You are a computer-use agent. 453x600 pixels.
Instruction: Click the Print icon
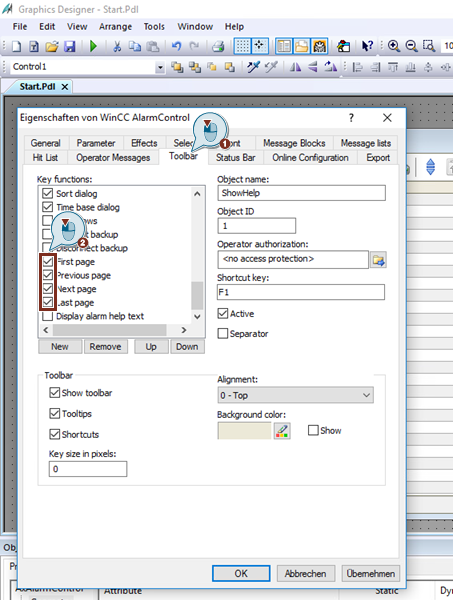218,46
